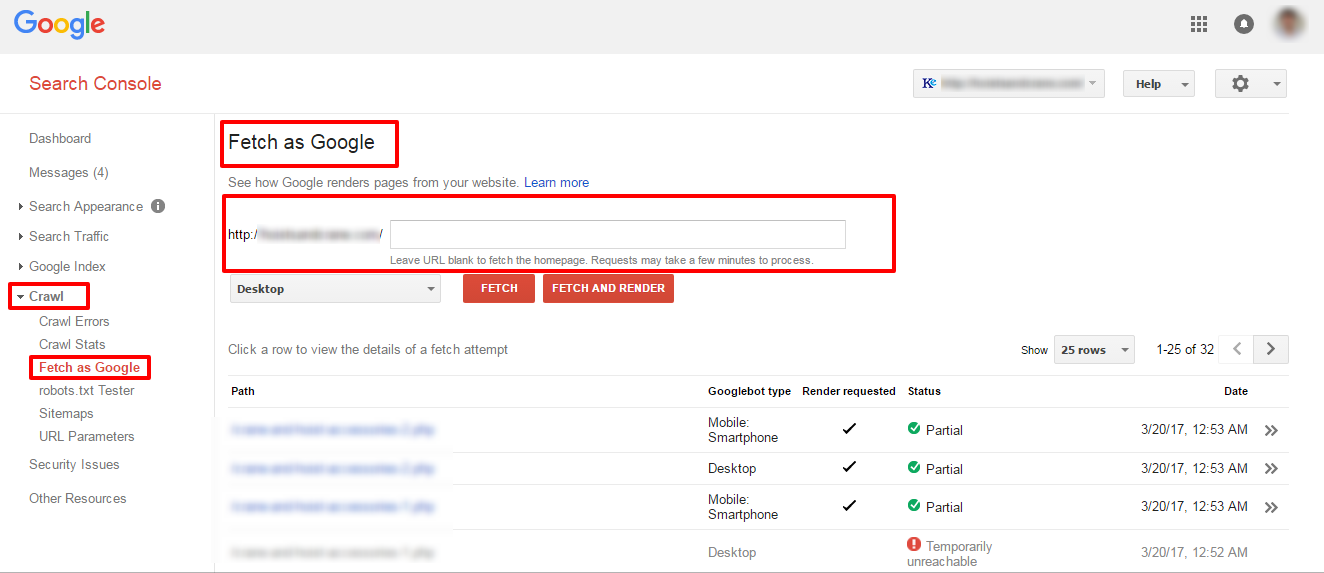Viewport: 1324px width, 573px height.
Task: Open URL Parameters
Action: pos(87,436)
